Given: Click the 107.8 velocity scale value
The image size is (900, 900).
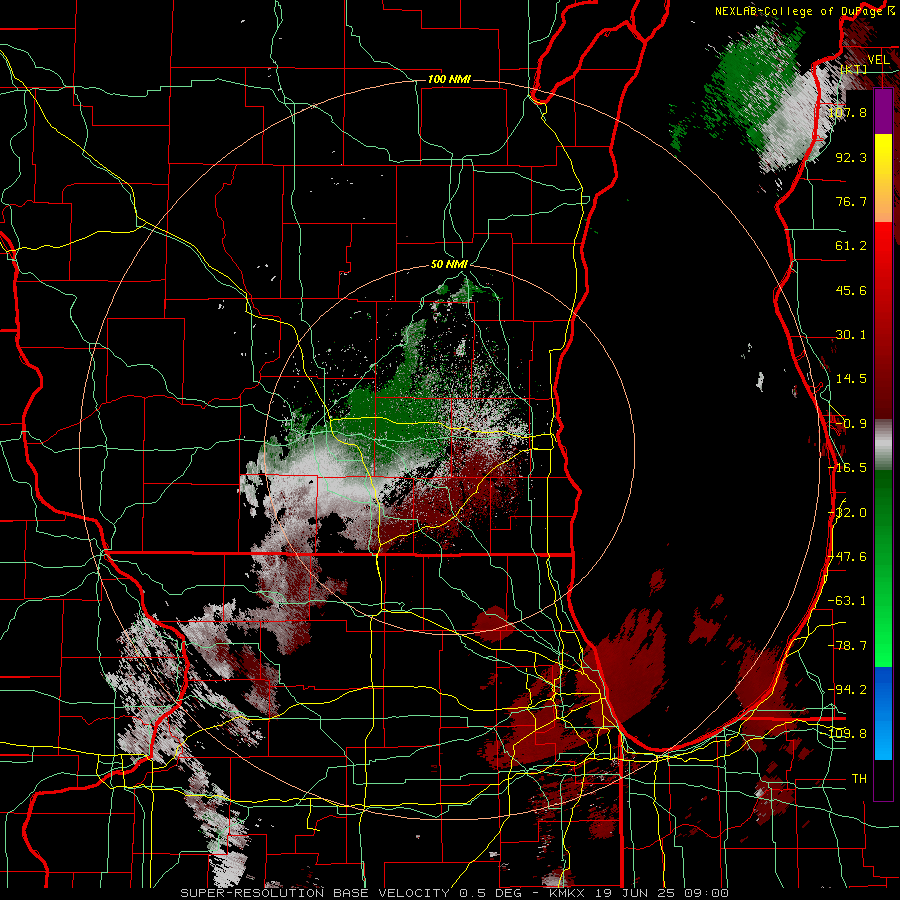Looking at the screenshot, I should coord(847,112).
